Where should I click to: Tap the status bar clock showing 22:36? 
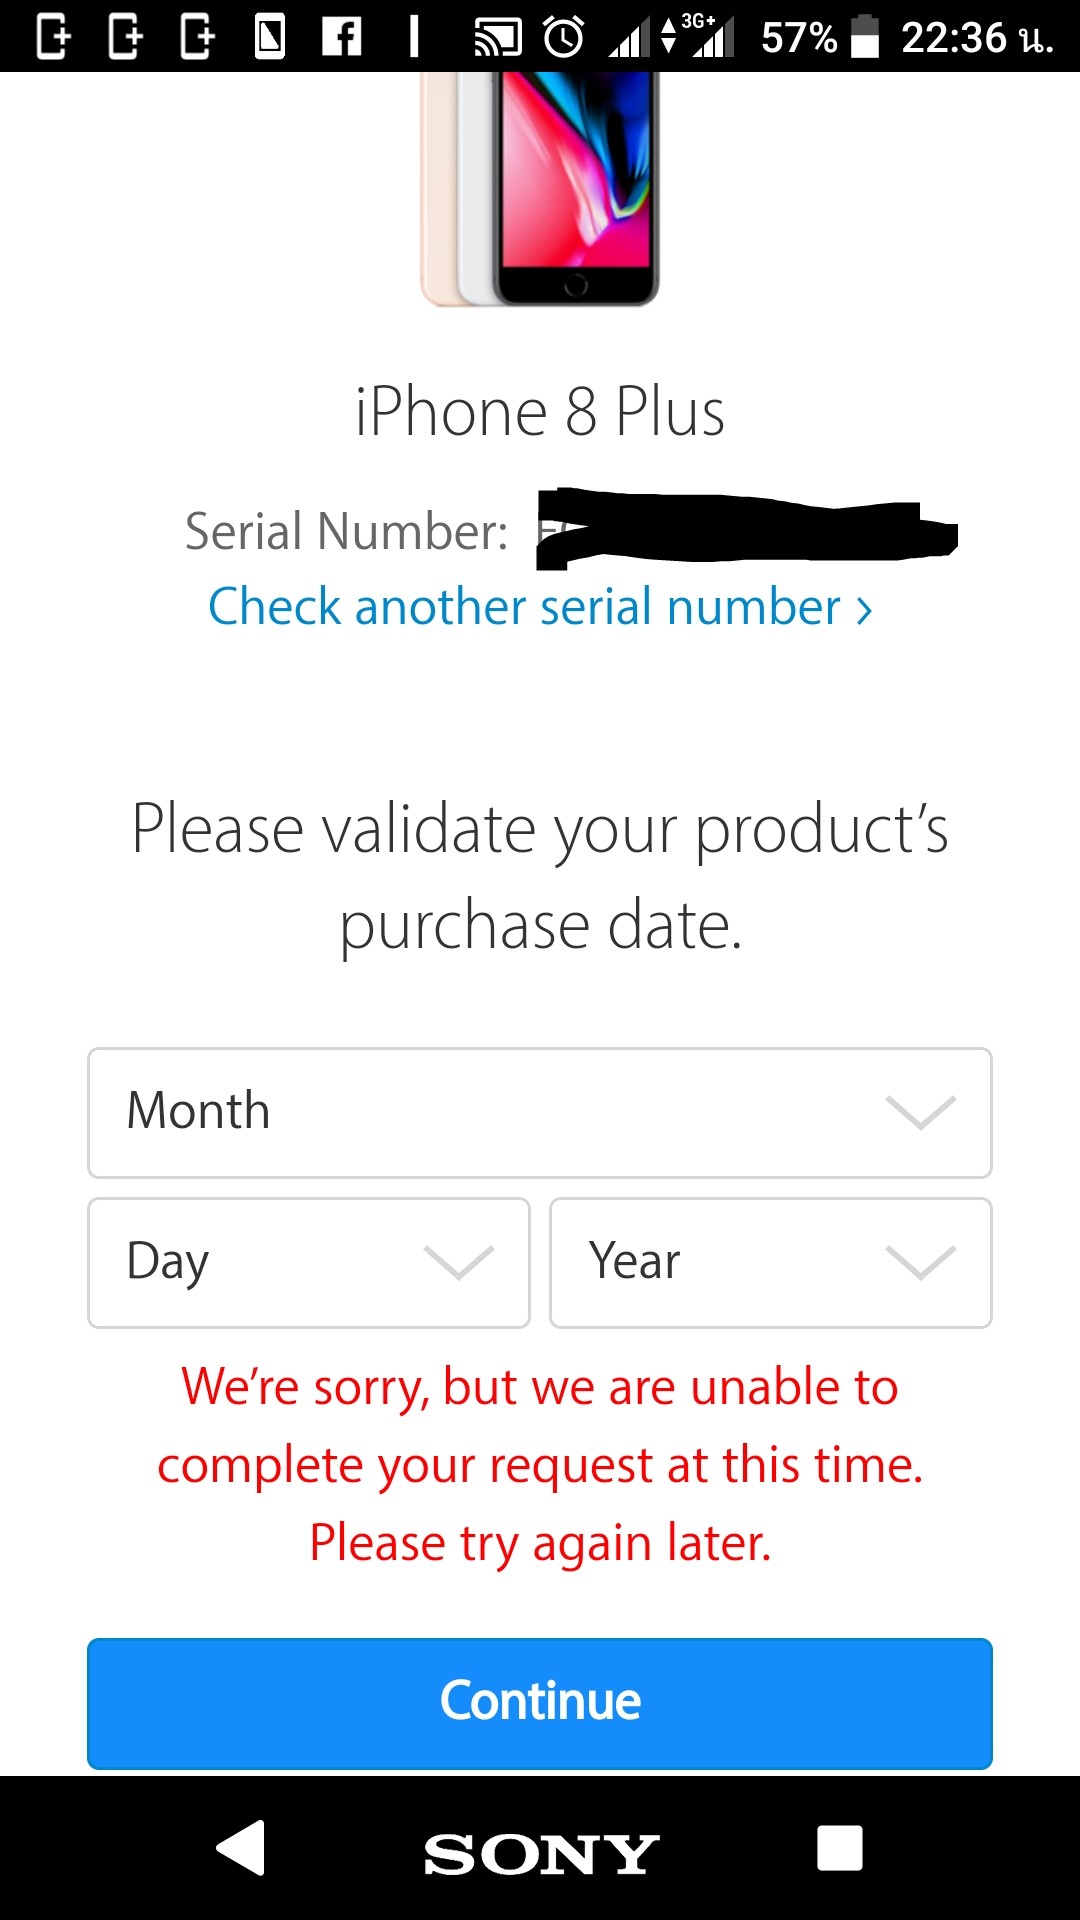click(x=976, y=37)
